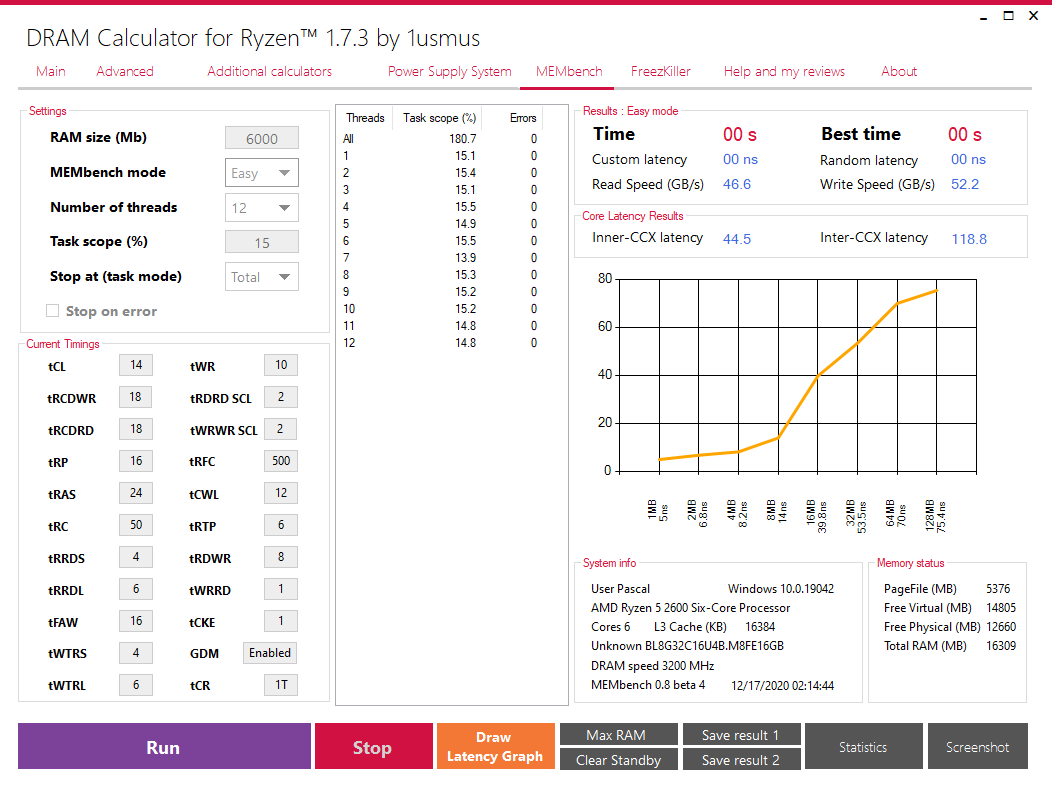The image size is (1052, 791).
Task: Click the RAM size input field
Action: tap(262, 138)
